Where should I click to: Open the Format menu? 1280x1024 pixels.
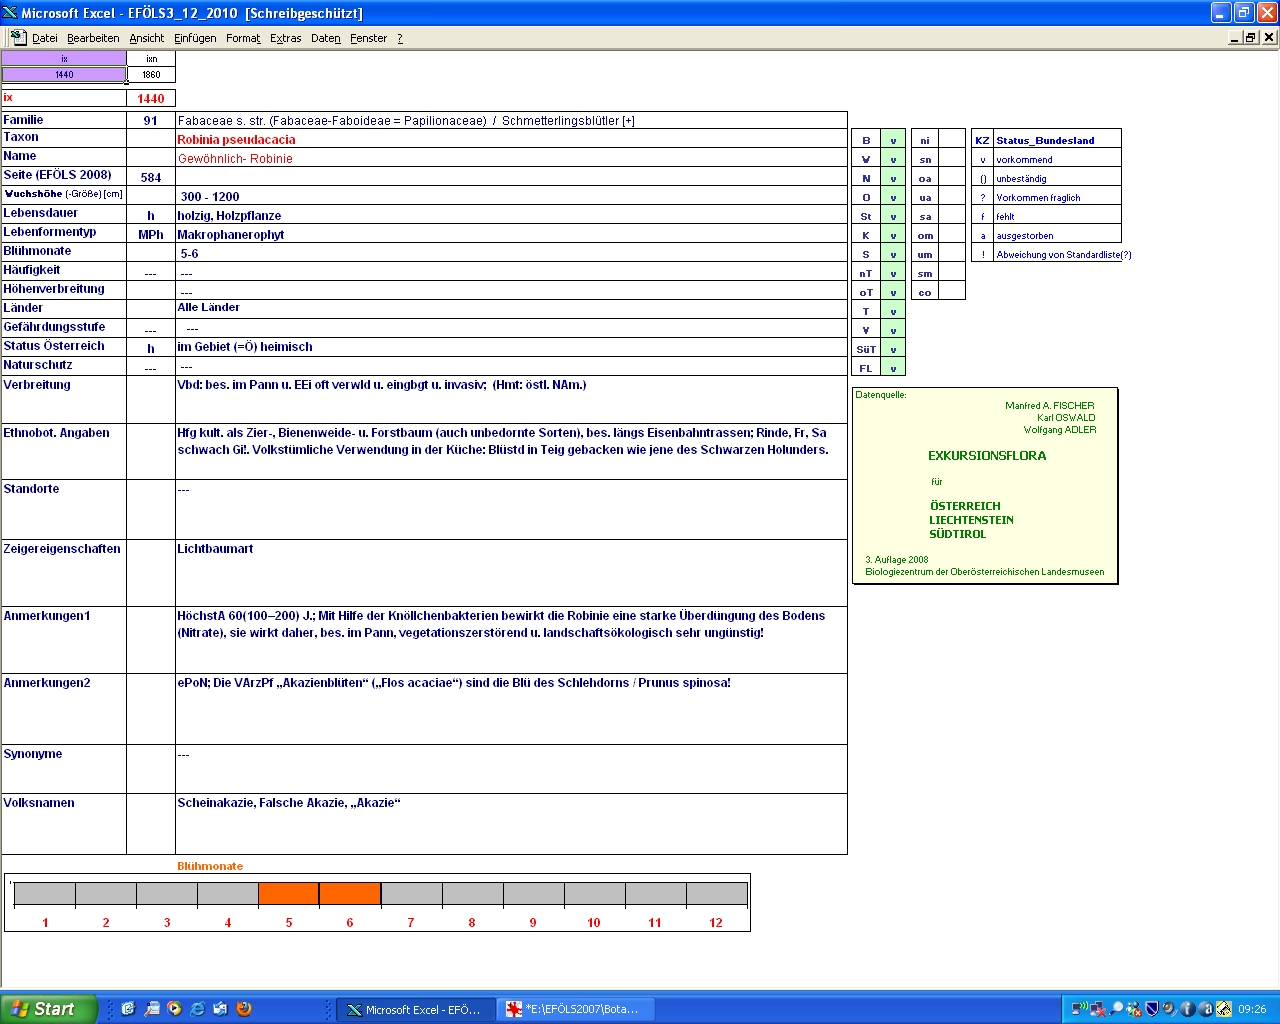point(243,38)
